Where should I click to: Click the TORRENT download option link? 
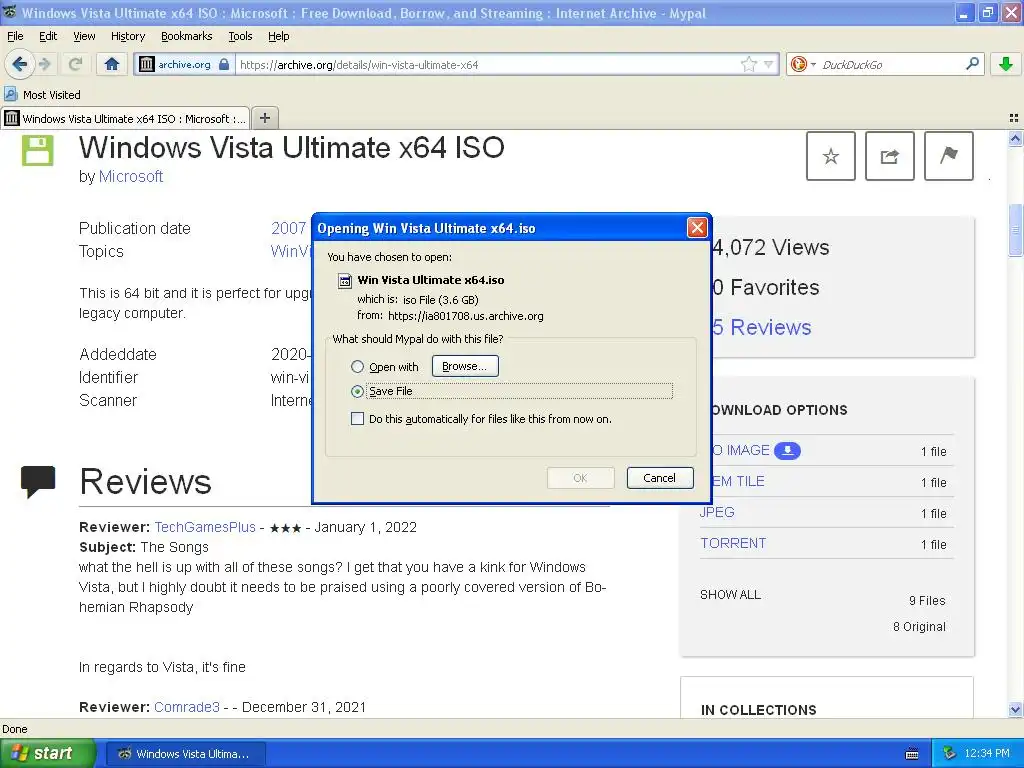click(733, 543)
